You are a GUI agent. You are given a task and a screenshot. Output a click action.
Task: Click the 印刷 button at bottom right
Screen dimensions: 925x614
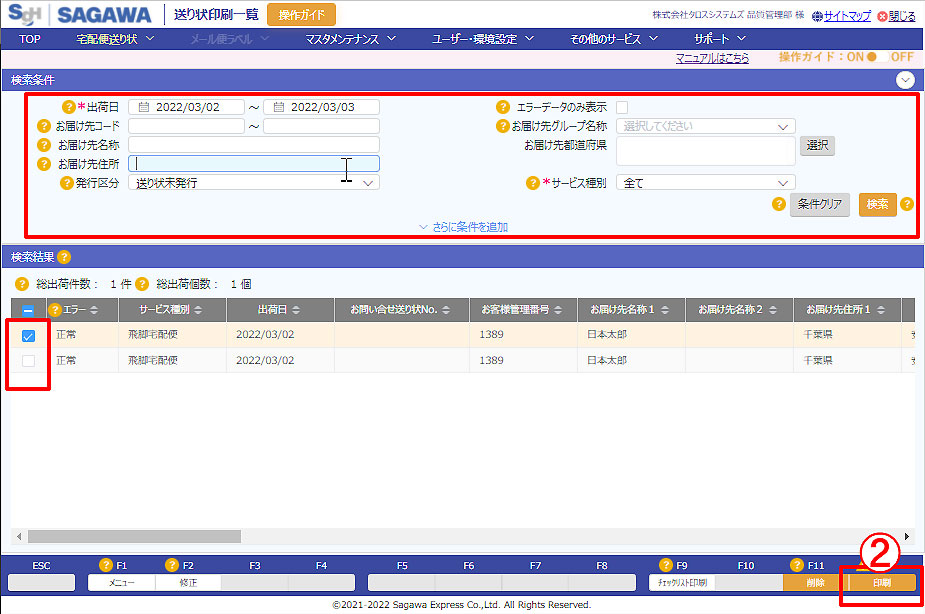click(881, 582)
